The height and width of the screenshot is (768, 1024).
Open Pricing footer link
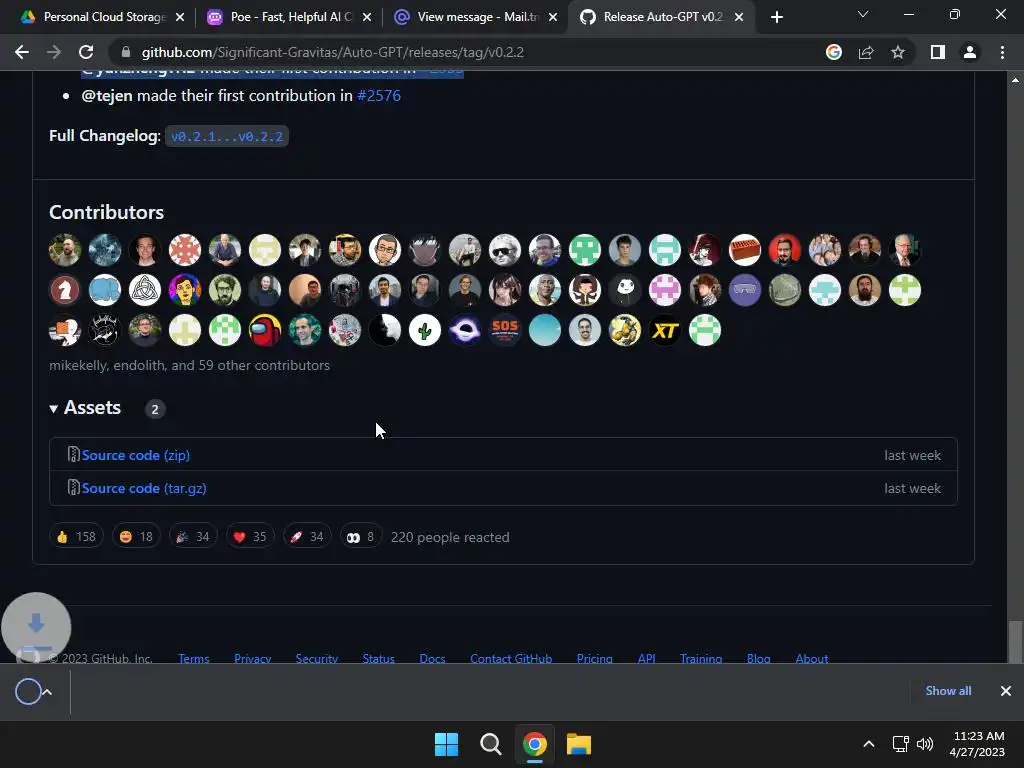594,658
